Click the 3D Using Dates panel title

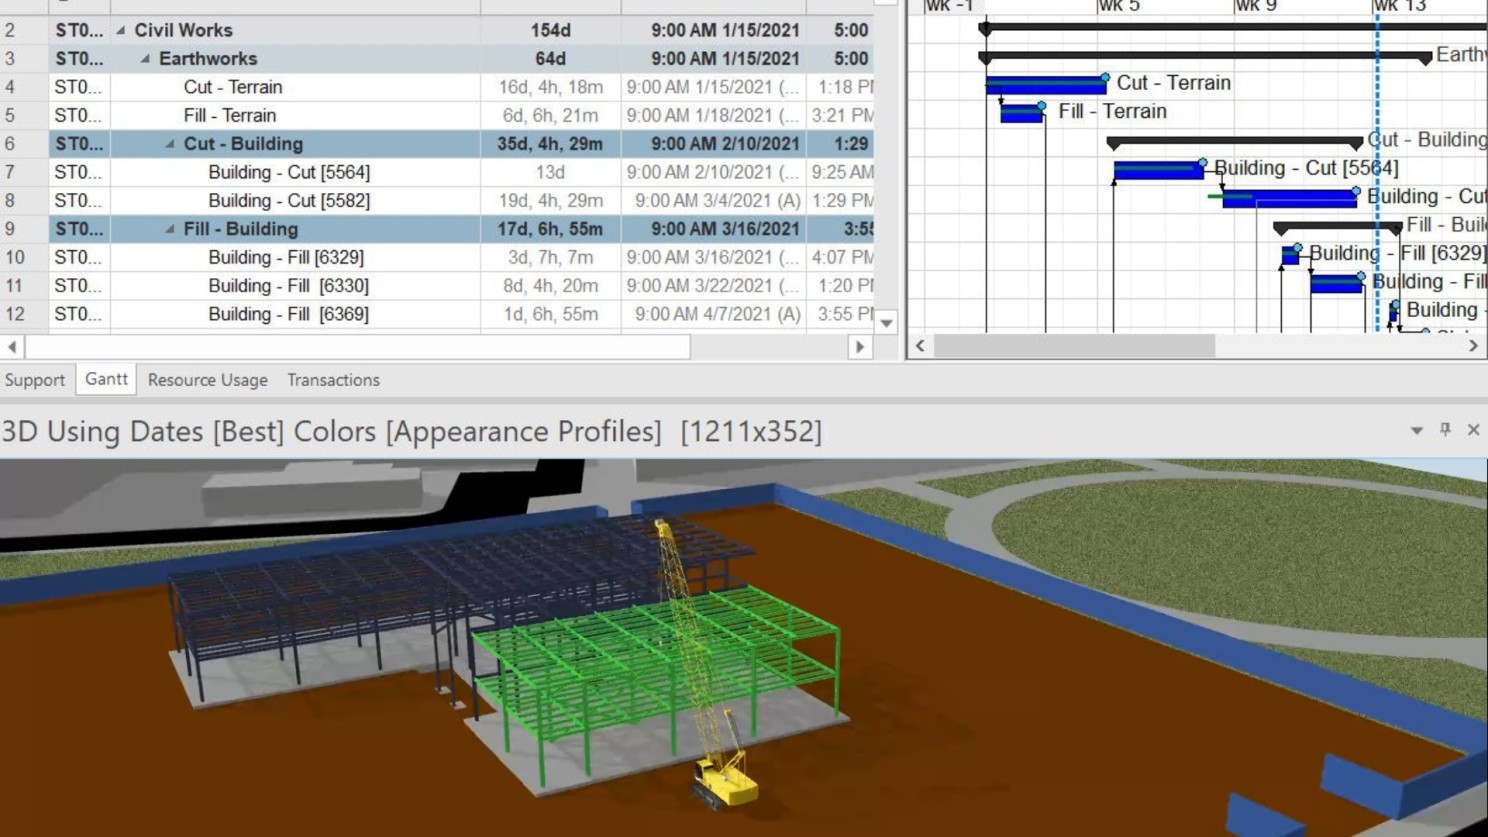click(411, 432)
